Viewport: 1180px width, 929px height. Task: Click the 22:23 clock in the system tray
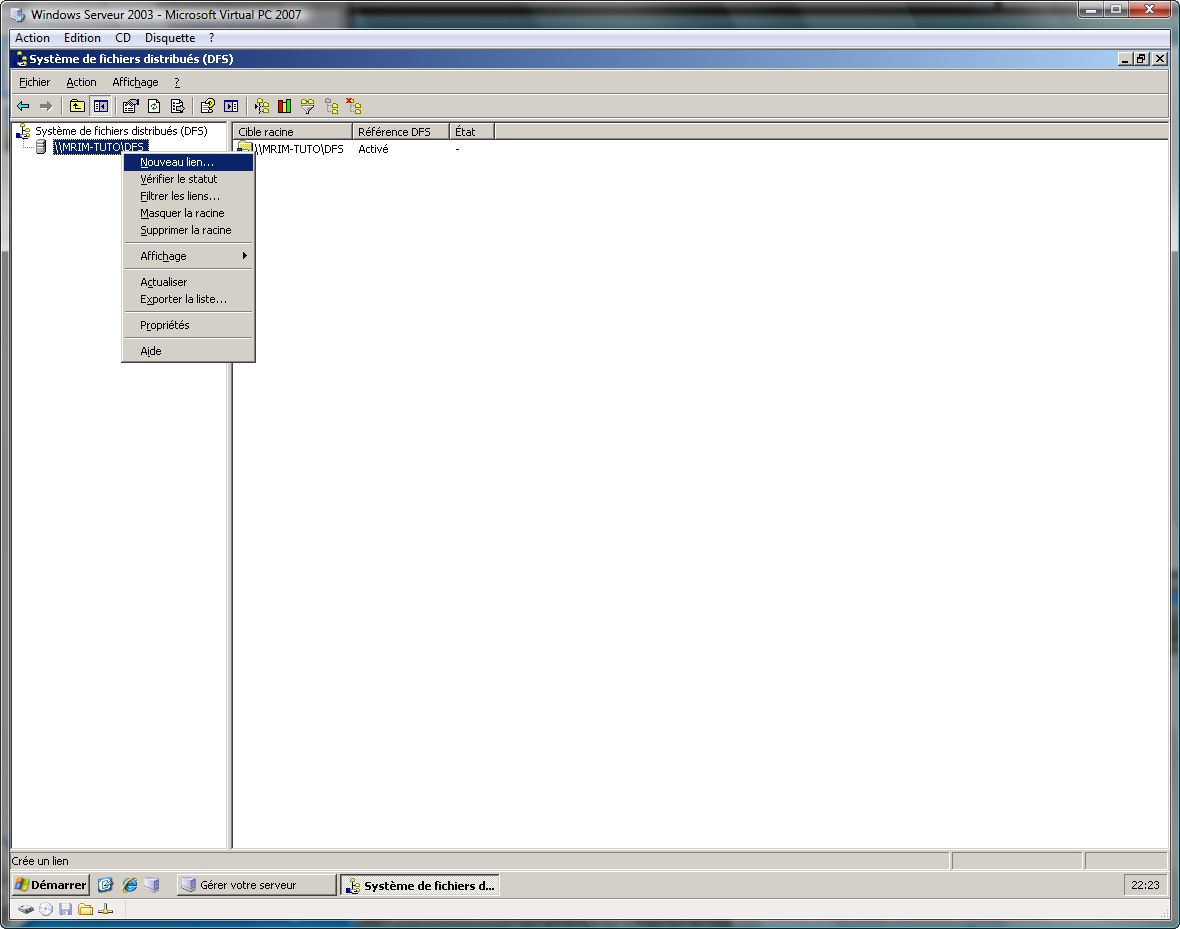1145,885
